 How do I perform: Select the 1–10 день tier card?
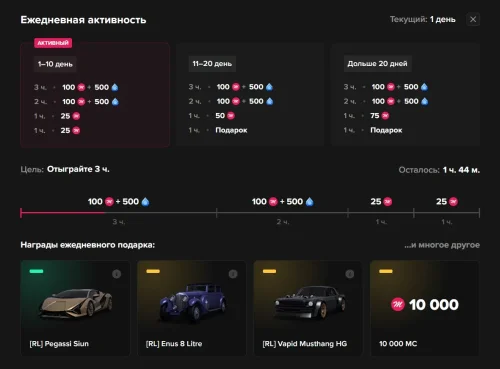[x=95, y=95]
